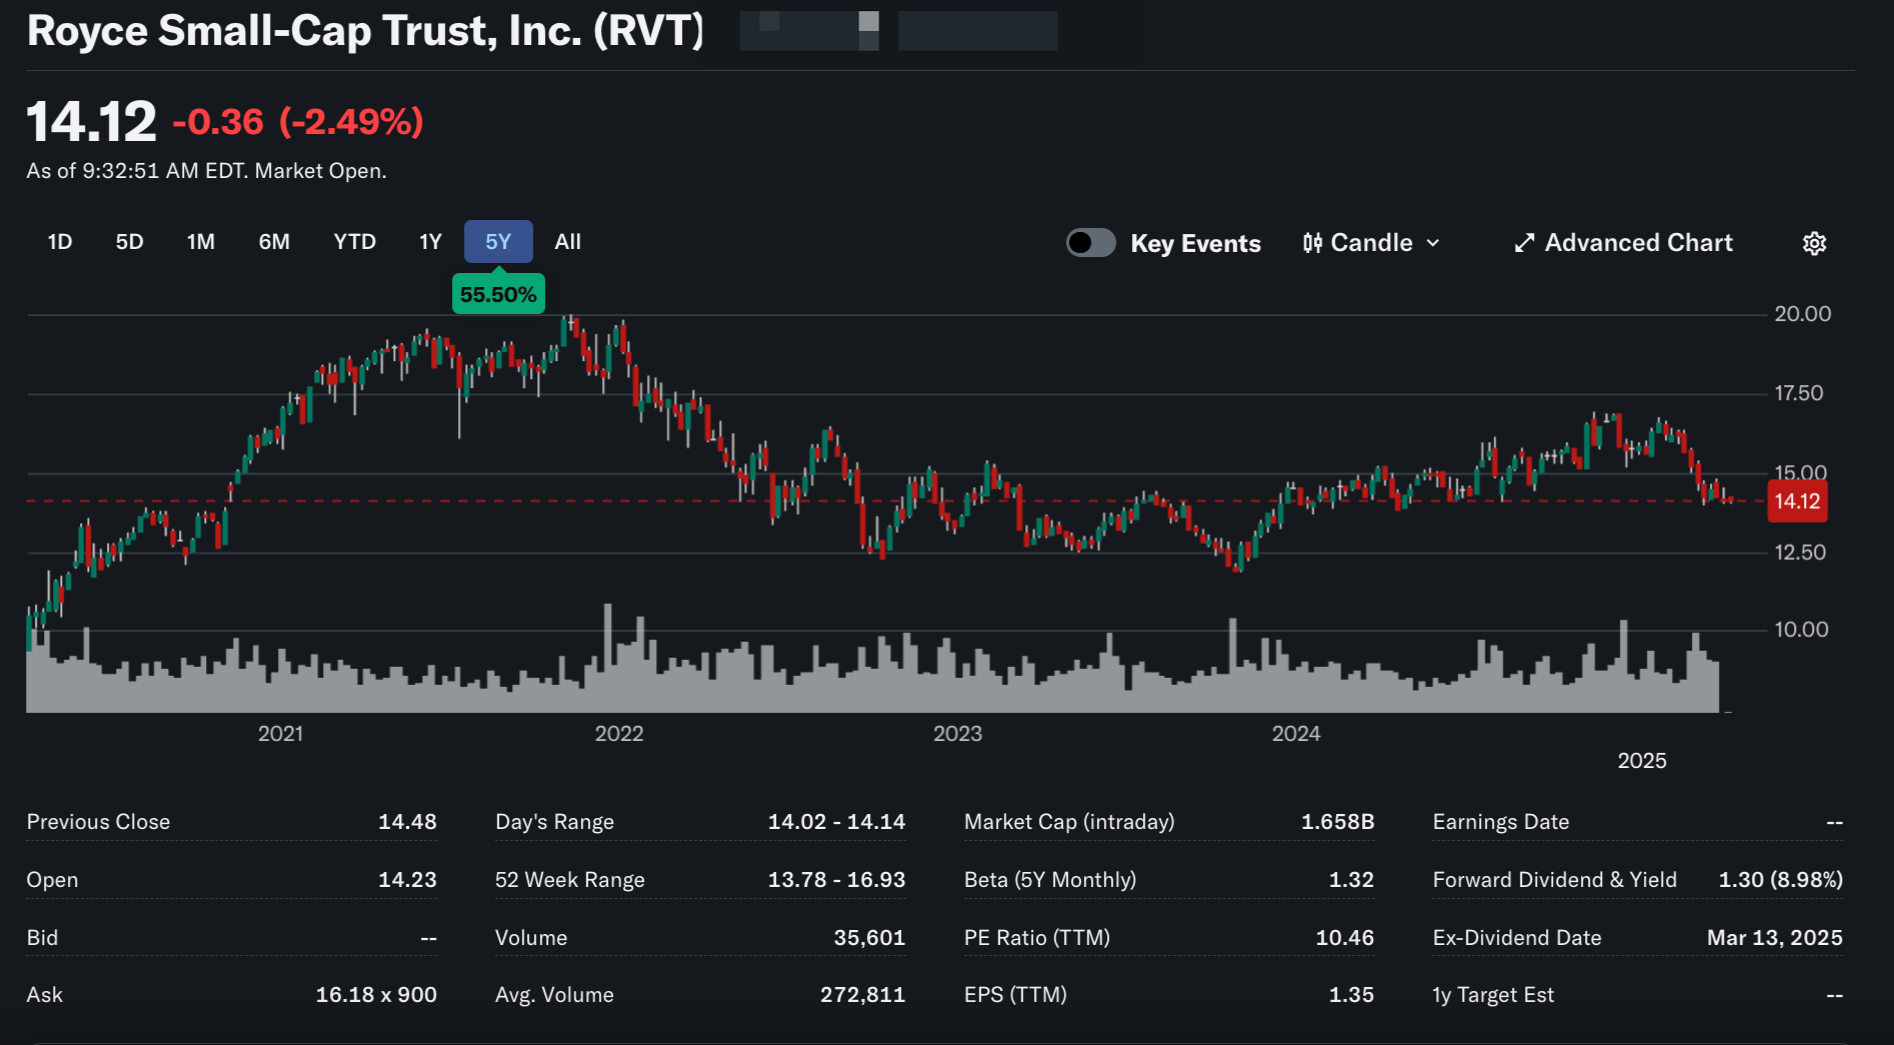Viewport: 1894px width, 1045px height.
Task: Click the 14.12 current price chart marker
Action: pos(1797,501)
